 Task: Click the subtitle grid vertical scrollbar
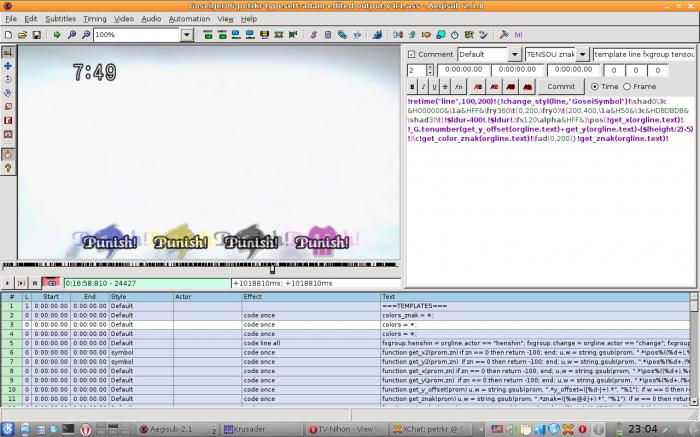click(694, 349)
